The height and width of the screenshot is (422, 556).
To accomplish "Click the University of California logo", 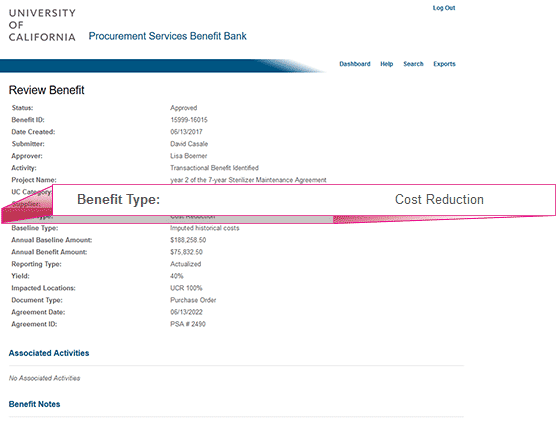I will (42, 25).
